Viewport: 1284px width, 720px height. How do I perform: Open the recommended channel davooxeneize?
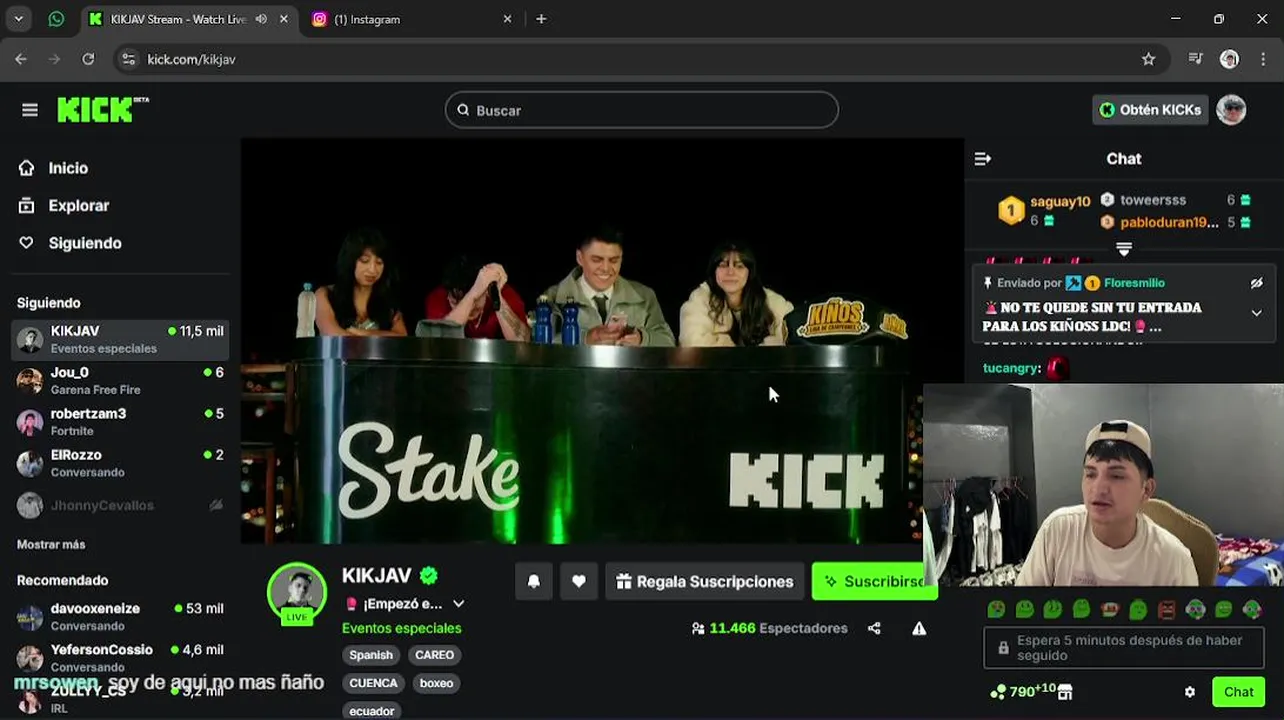coord(120,616)
